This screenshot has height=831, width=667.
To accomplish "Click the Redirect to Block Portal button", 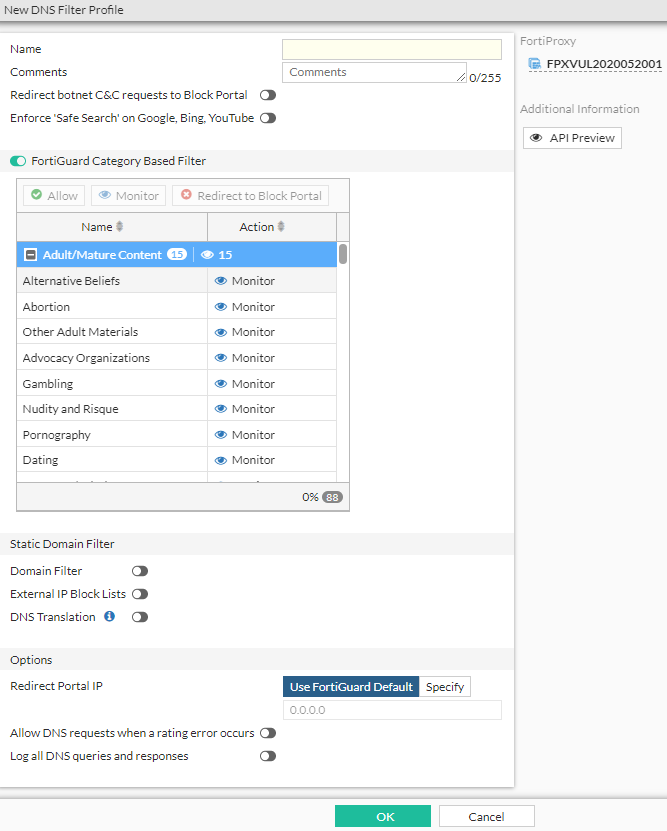I will point(251,196).
